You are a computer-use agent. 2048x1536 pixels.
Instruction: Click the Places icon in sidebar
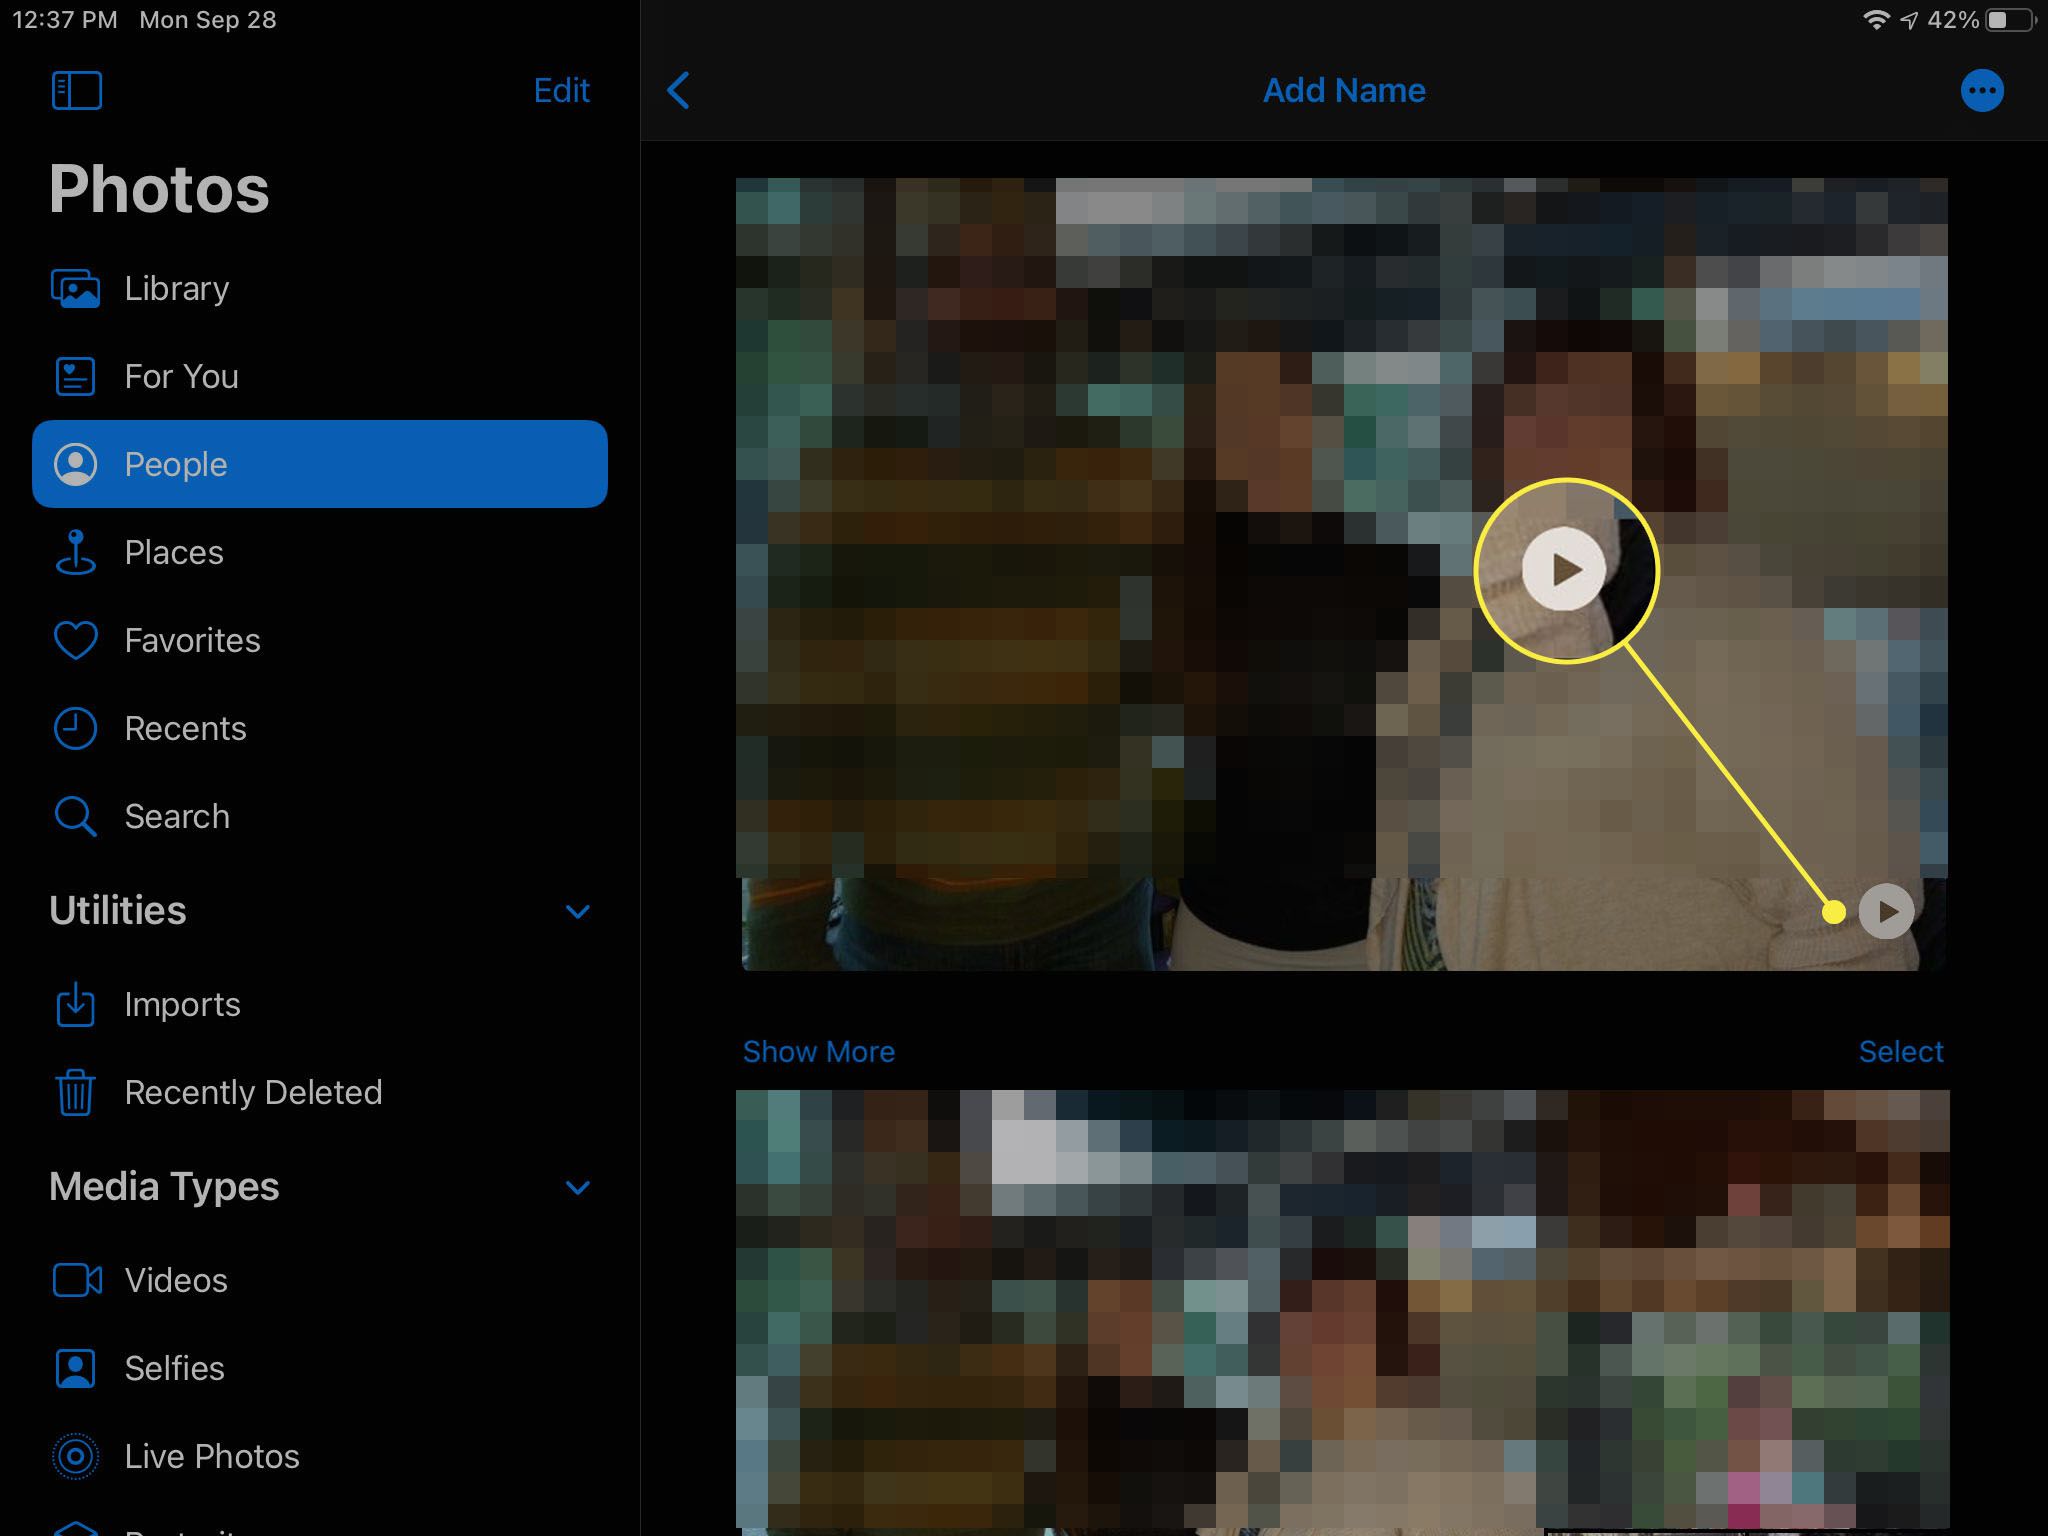coord(76,553)
